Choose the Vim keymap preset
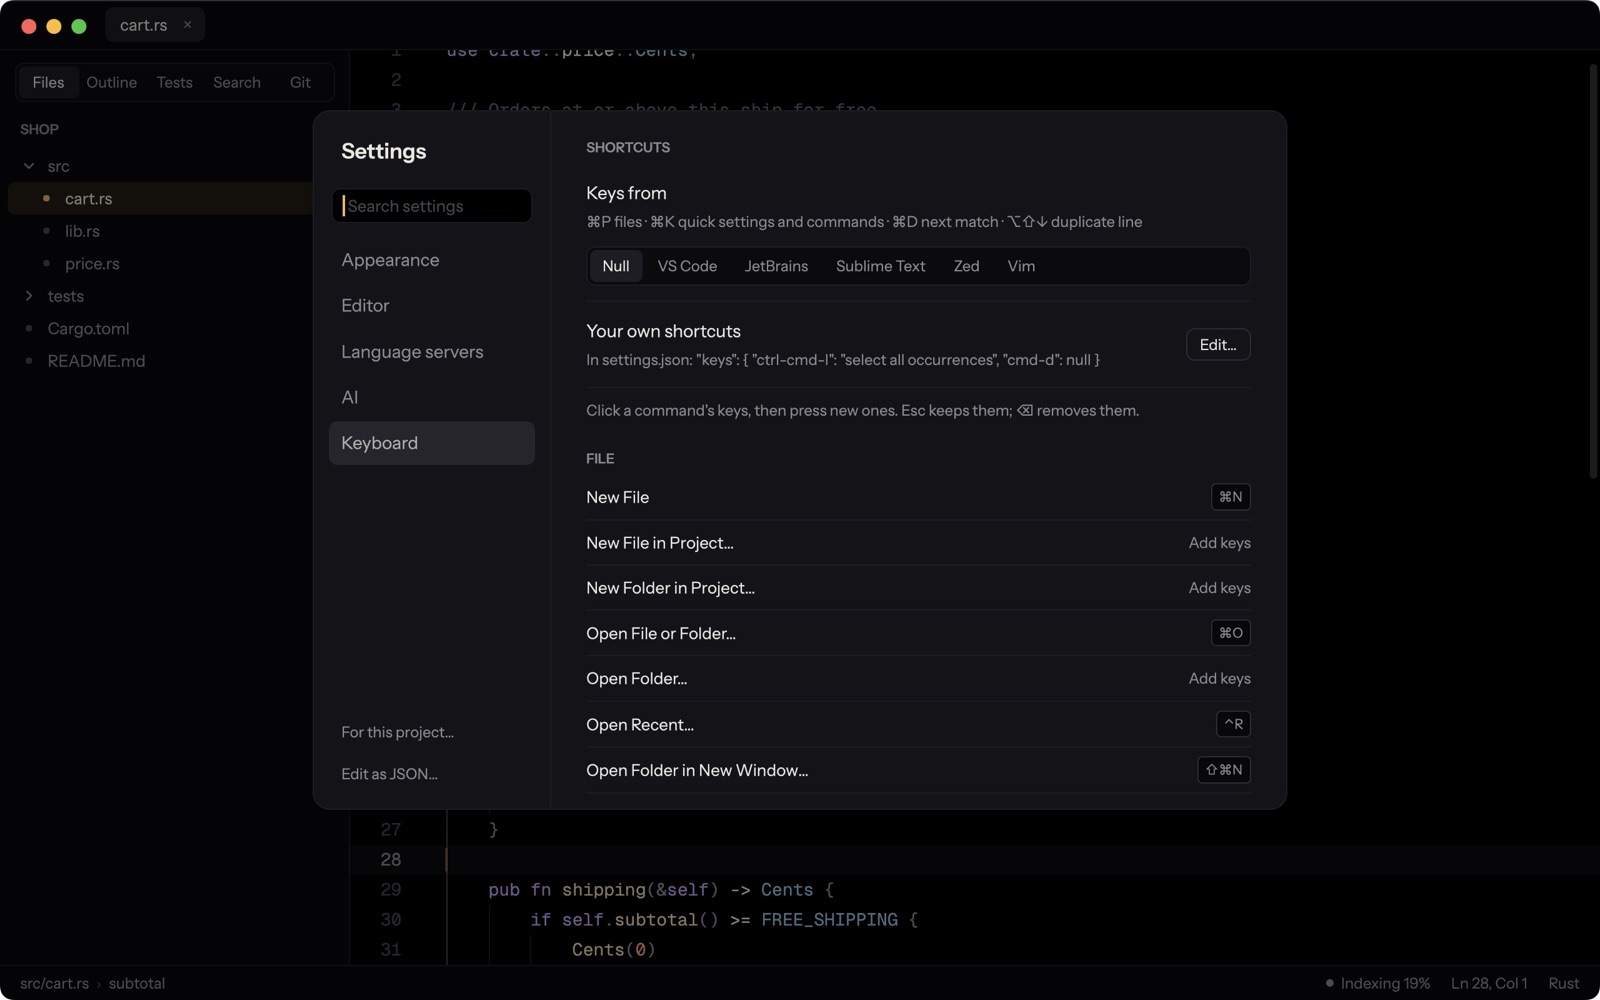 [x=1021, y=266]
